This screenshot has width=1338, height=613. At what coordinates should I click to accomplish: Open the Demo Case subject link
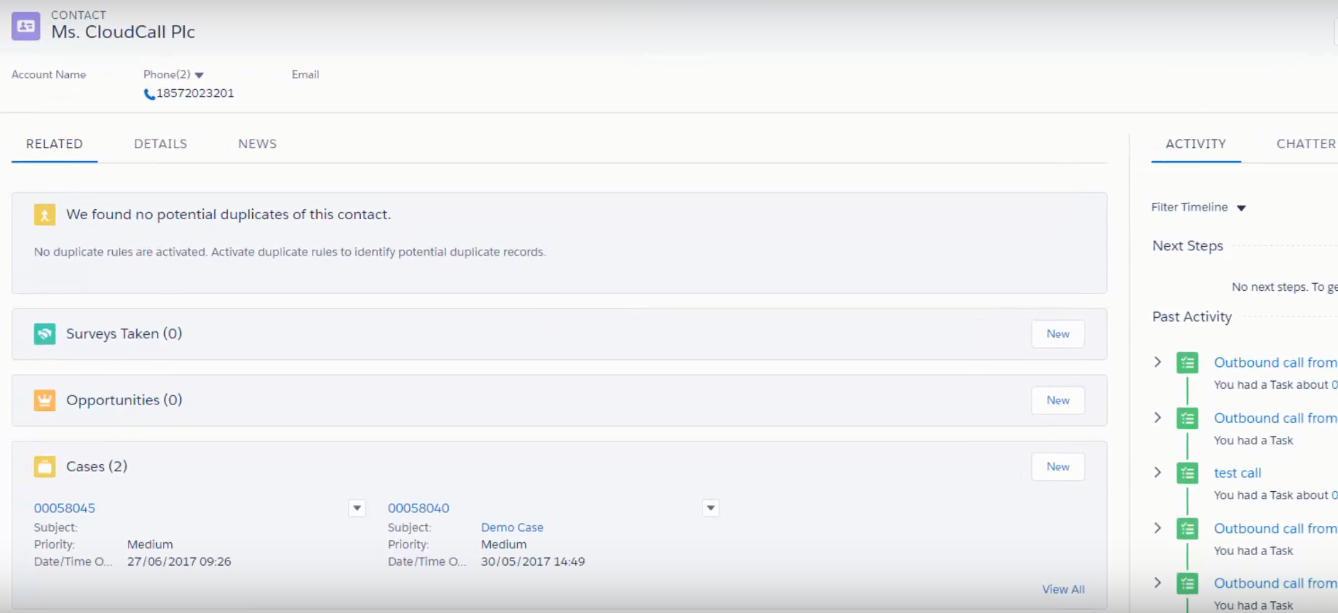[x=512, y=527]
